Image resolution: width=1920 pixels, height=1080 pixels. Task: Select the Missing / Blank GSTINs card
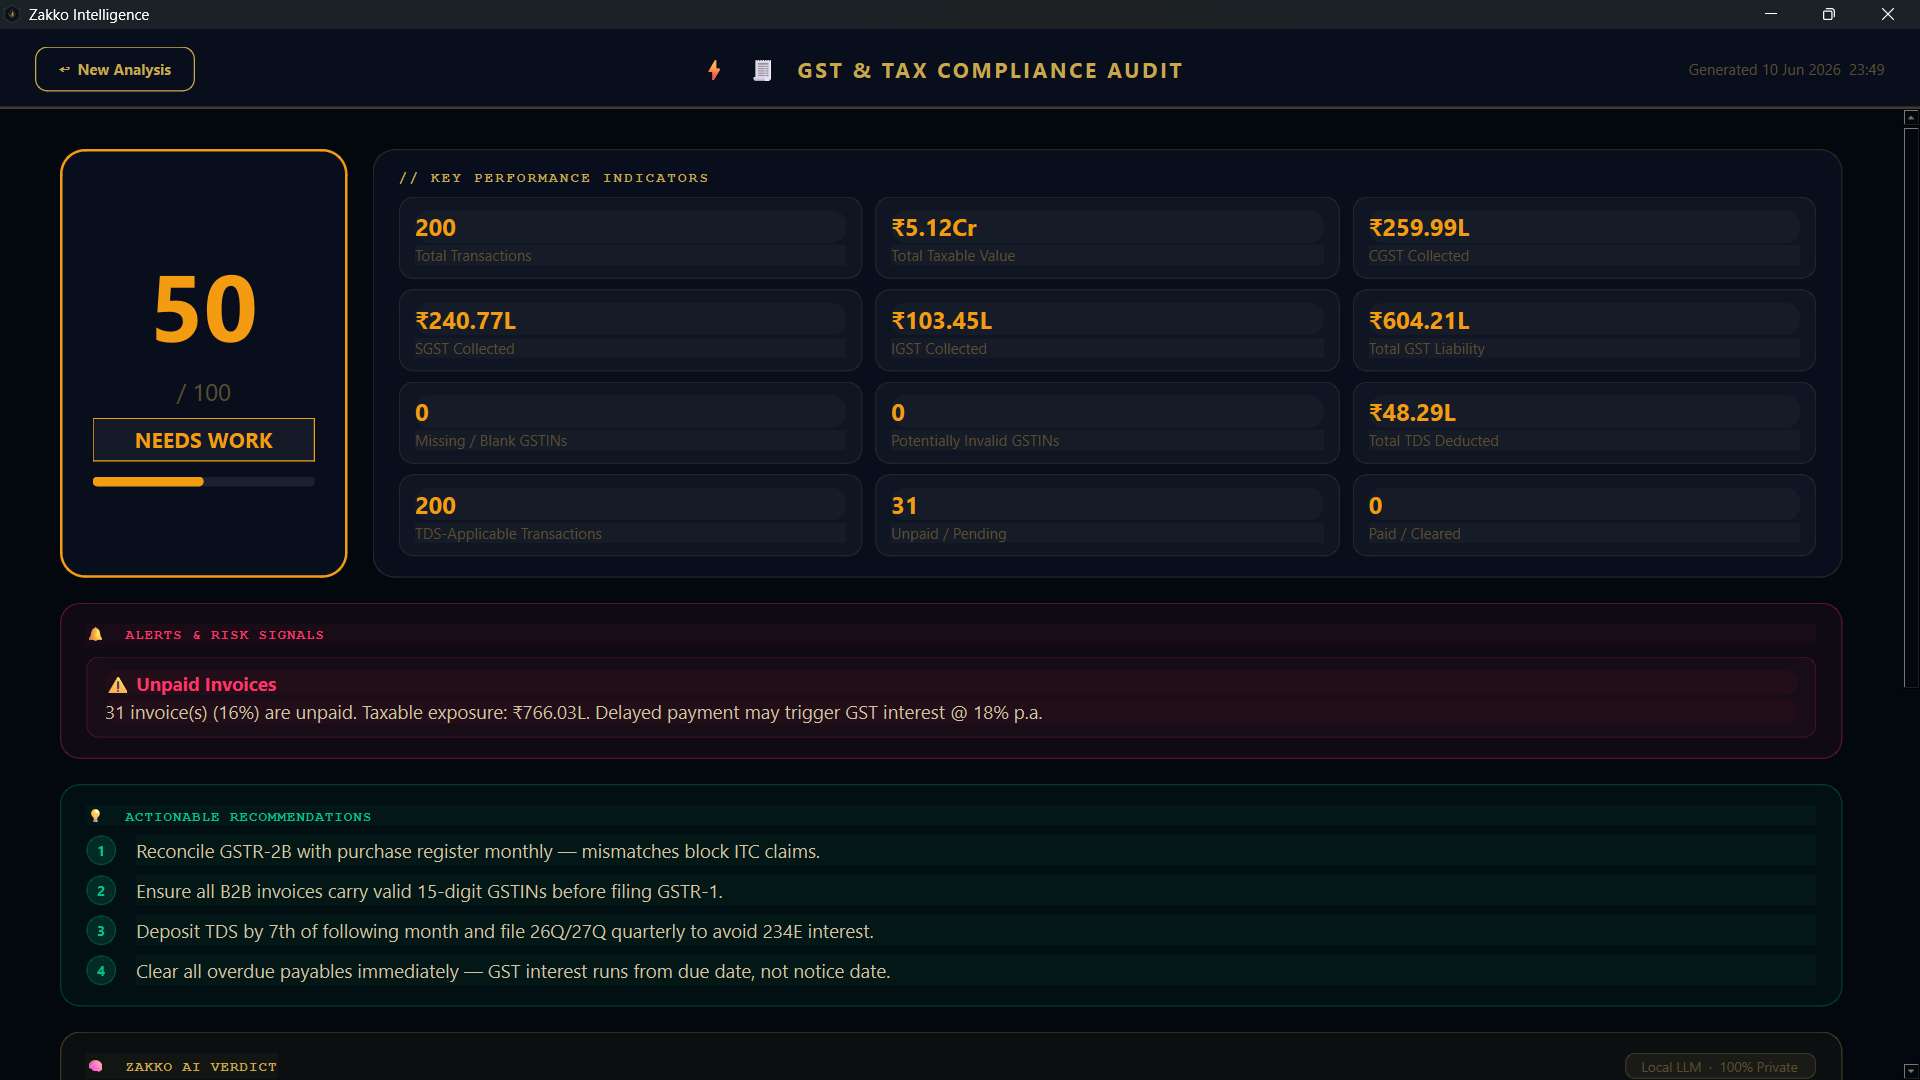[x=630, y=423]
